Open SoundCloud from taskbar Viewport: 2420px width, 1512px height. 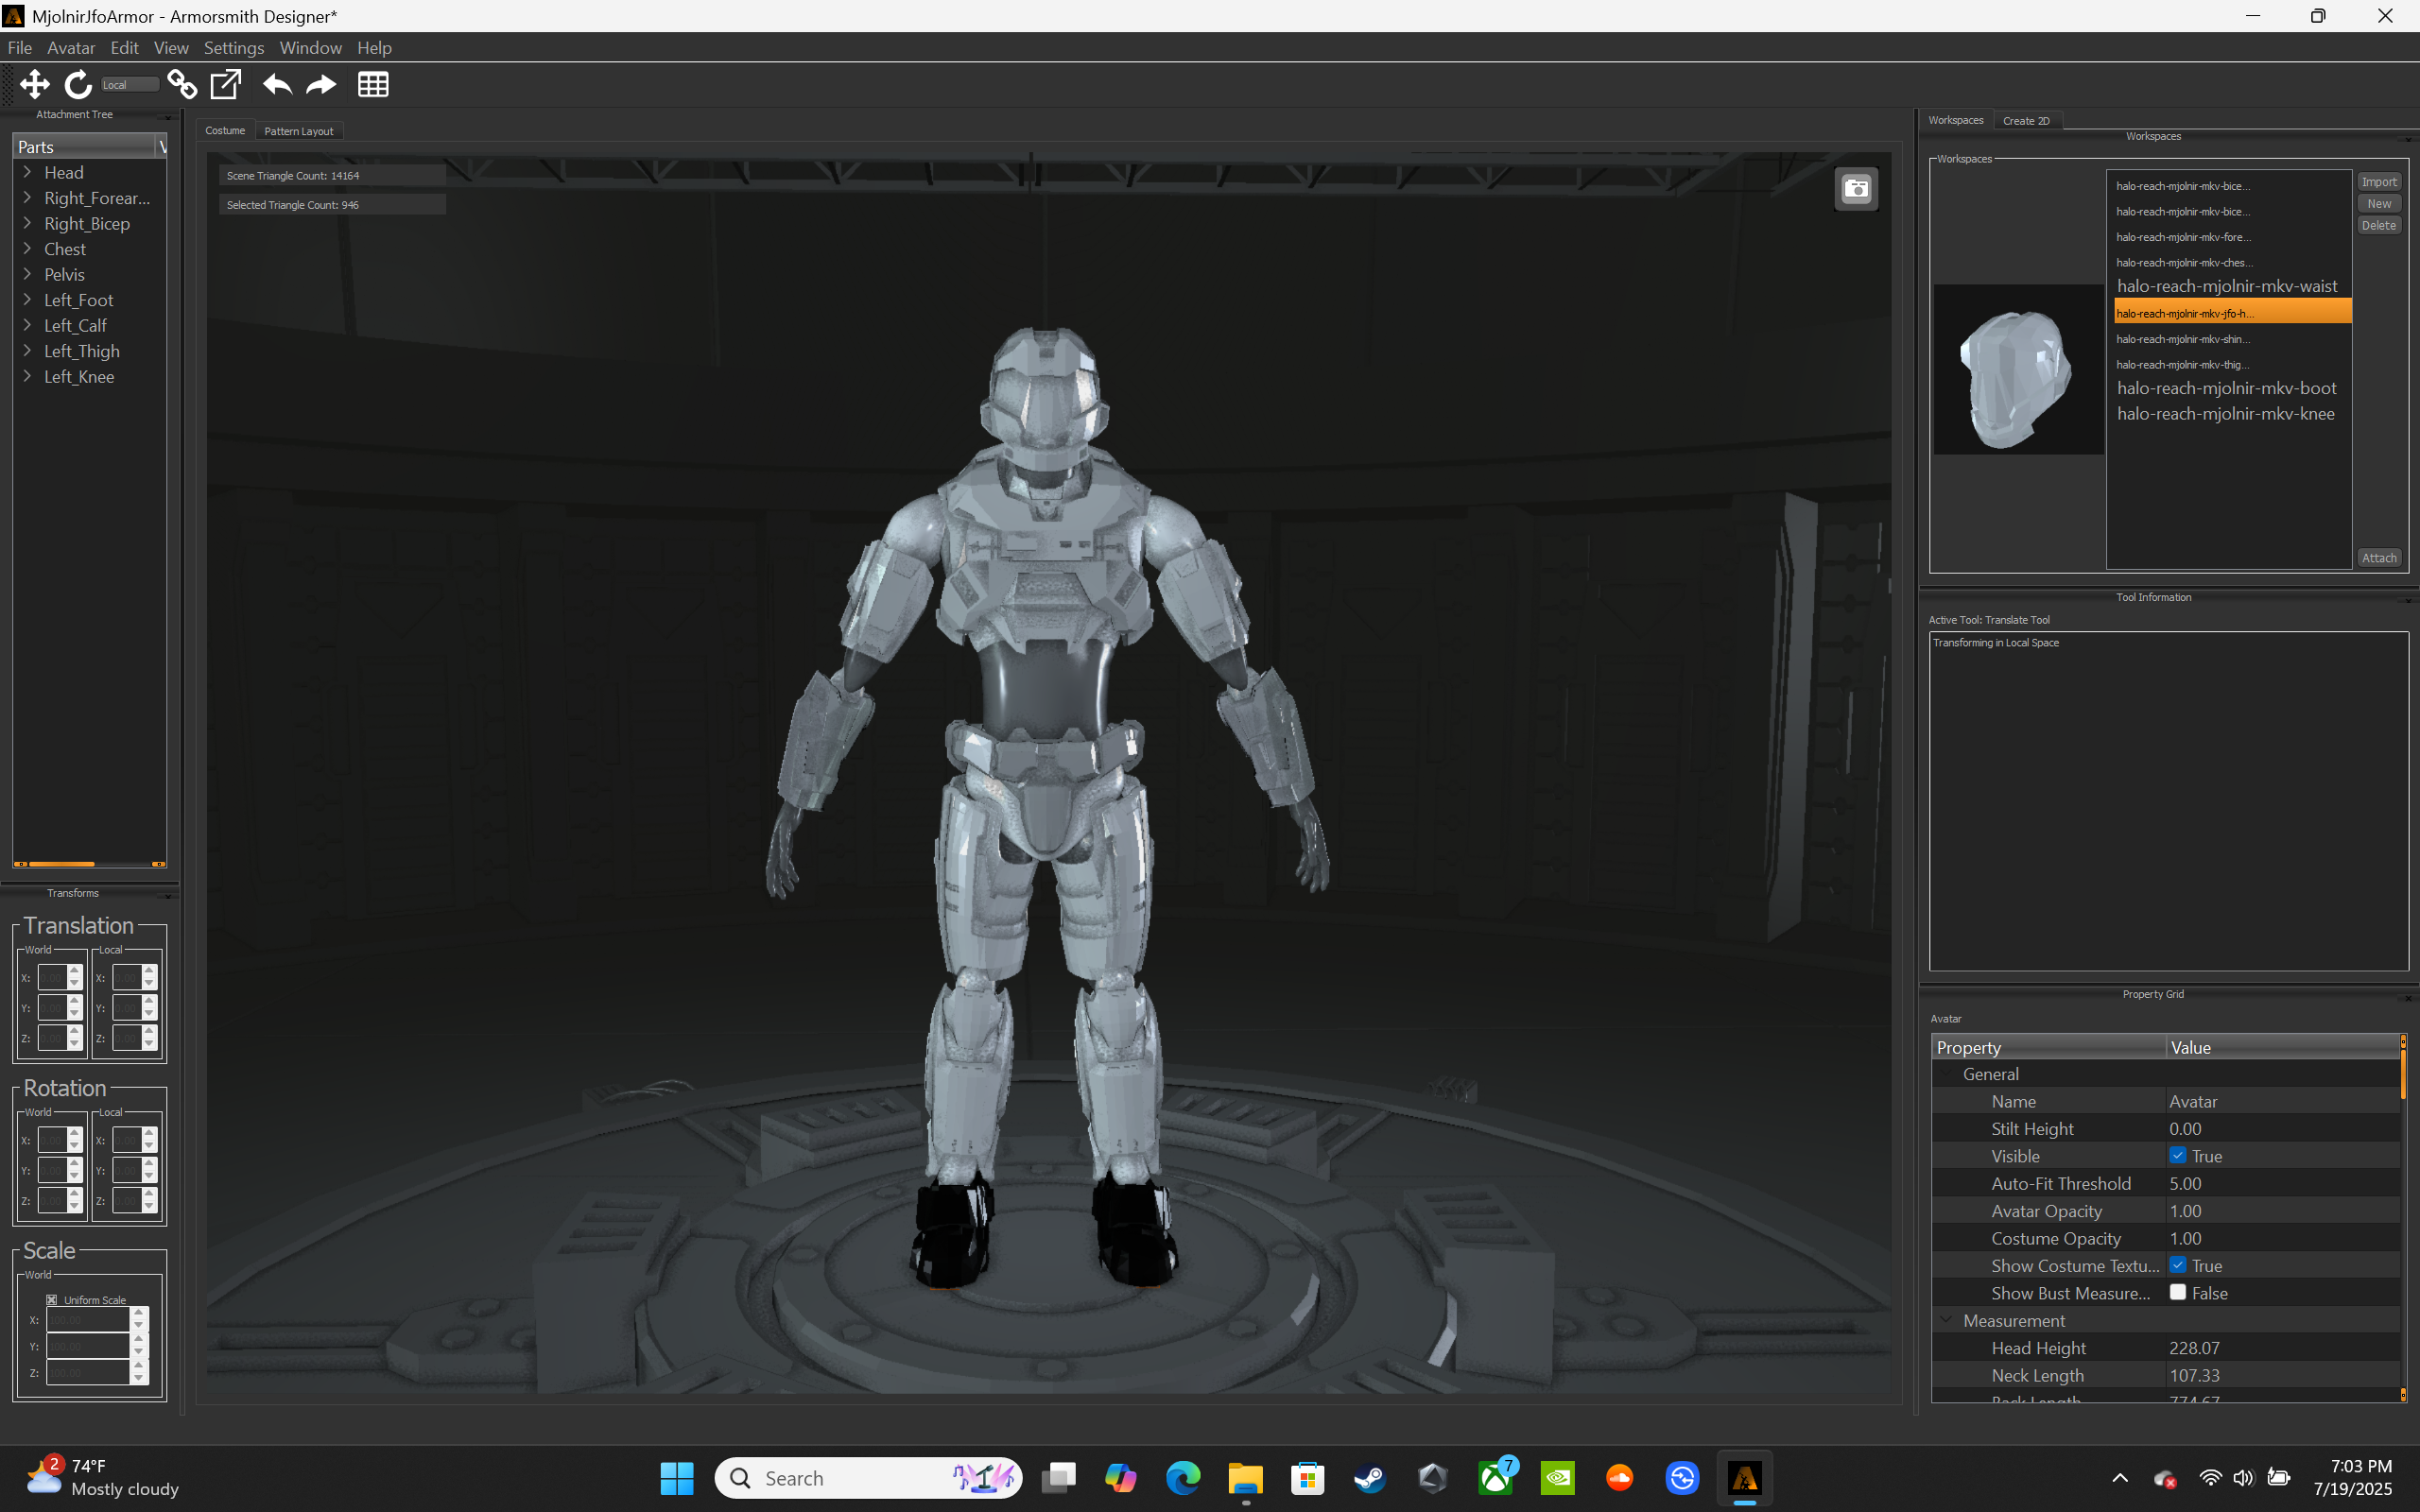(1620, 1478)
